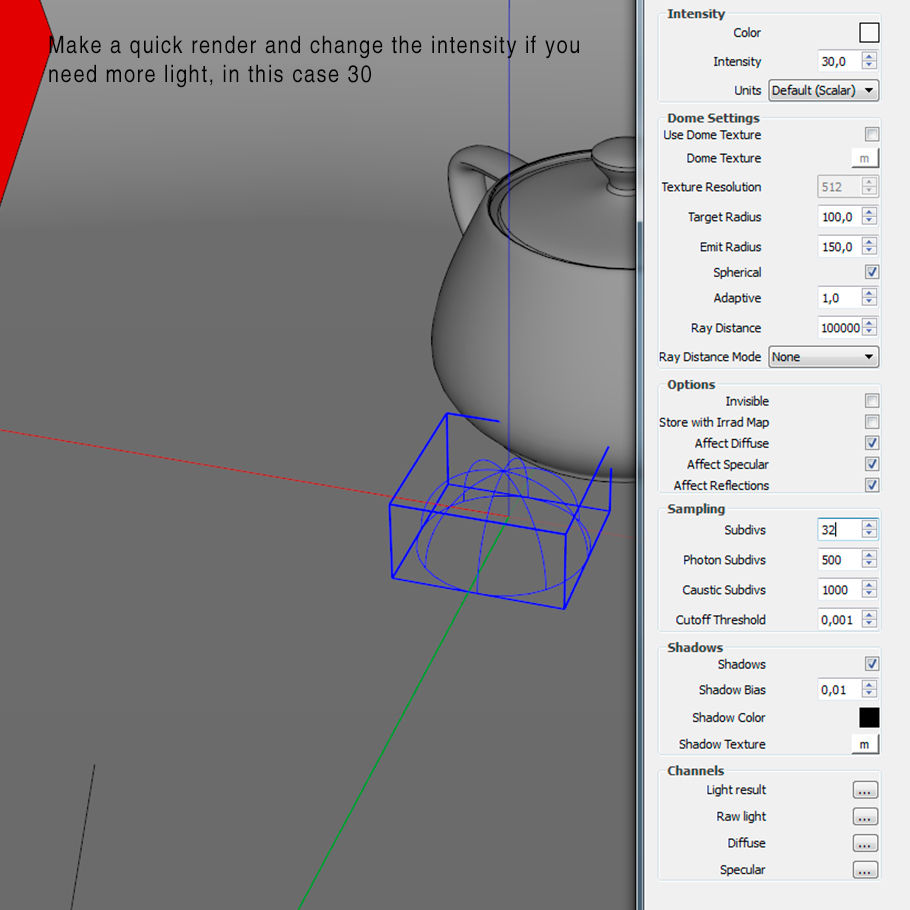
Task: Click the Texture Resolution field showing 512
Action: (839, 187)
